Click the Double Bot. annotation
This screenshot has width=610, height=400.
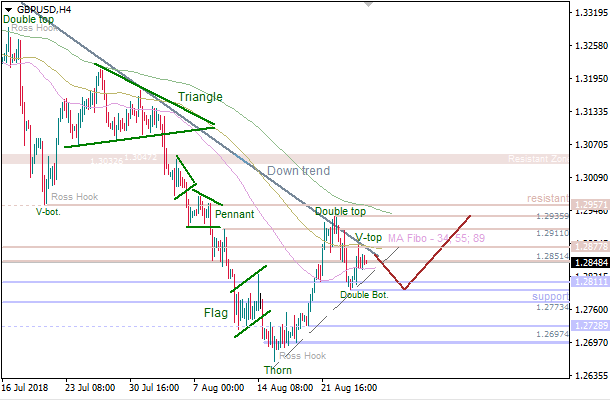[364, 295]
